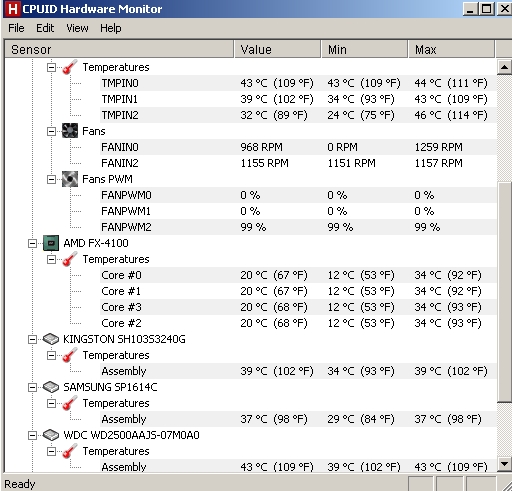512x491 pixels.
Task: Select the FANPWM0 row
Action: coord(298,195)
